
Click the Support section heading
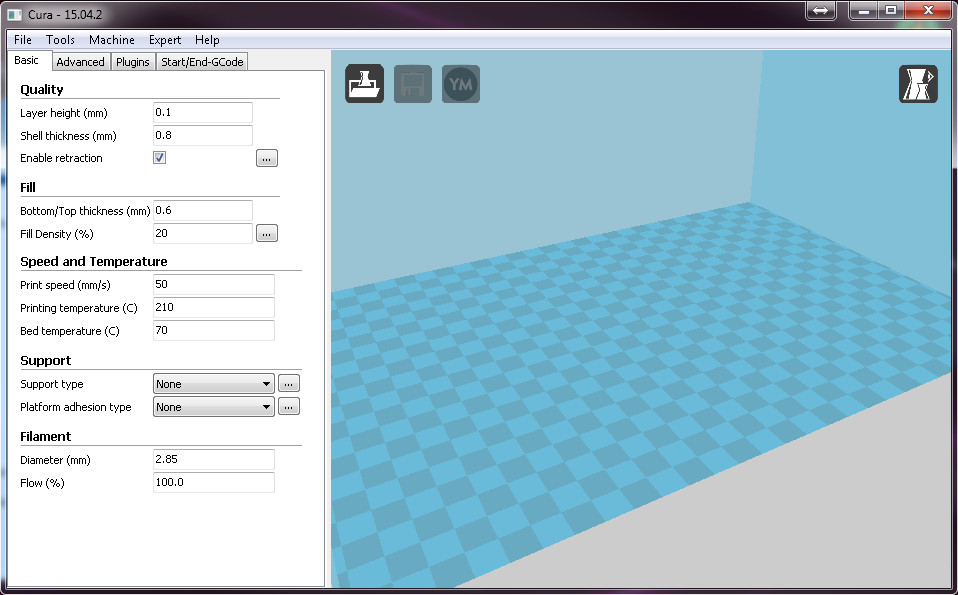pyautogui.click(x=45, y=360)
